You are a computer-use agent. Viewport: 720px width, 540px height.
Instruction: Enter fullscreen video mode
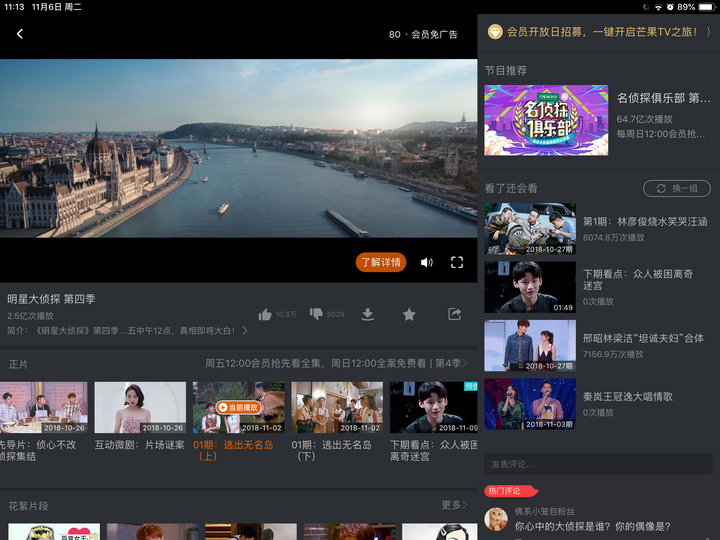click(x=457, y=262)
